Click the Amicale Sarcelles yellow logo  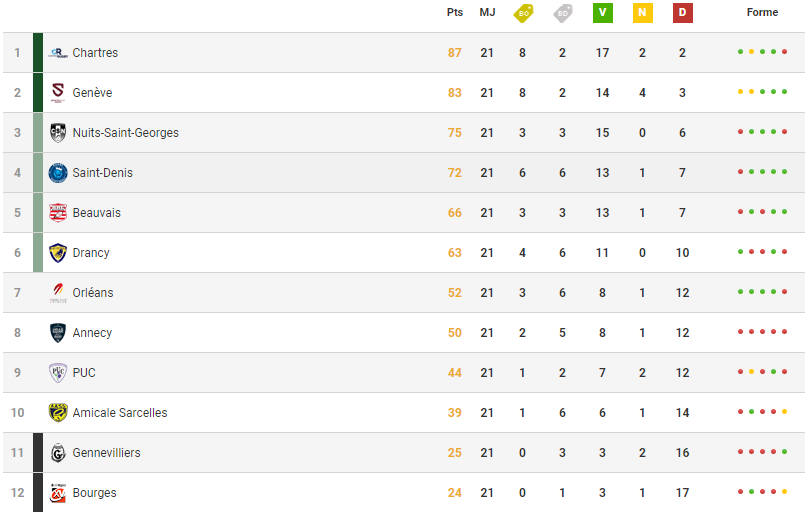click(58, 413)
